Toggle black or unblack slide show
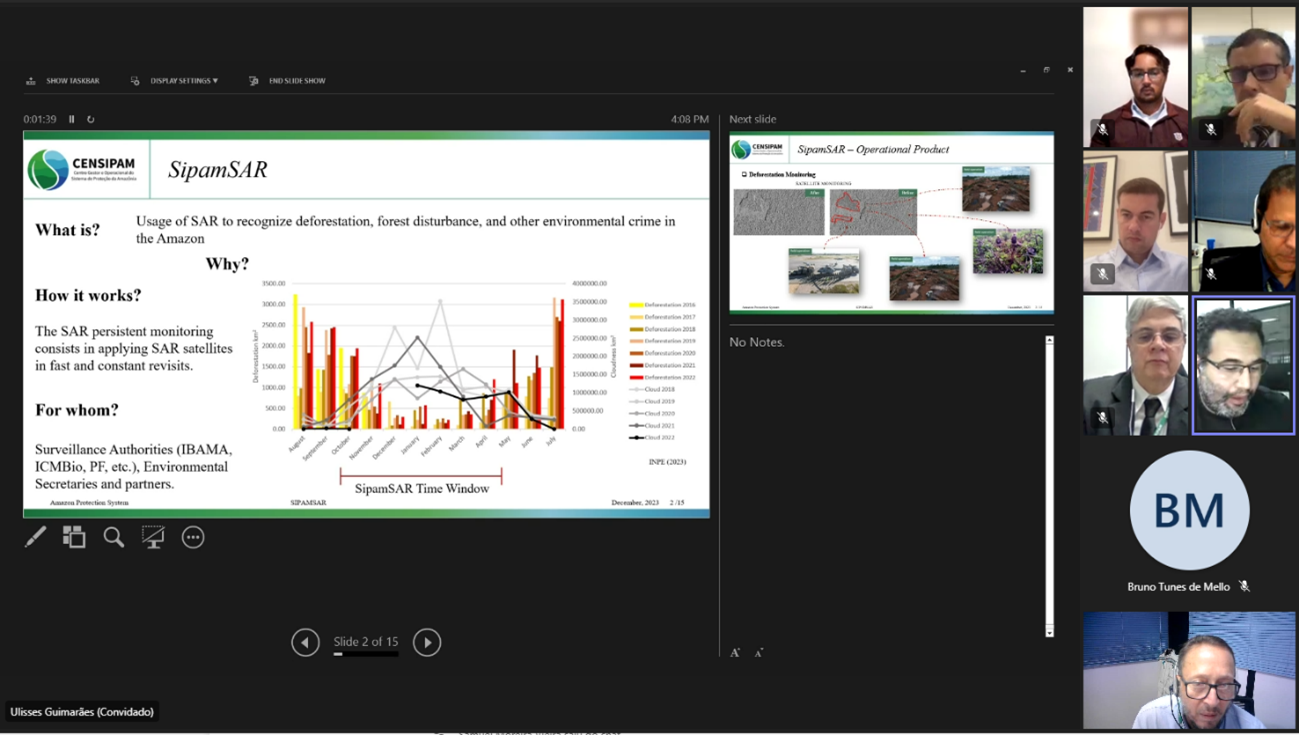The width and height of the screenshot is (1299, 735). pyautogui.click(x=153, y=537)
